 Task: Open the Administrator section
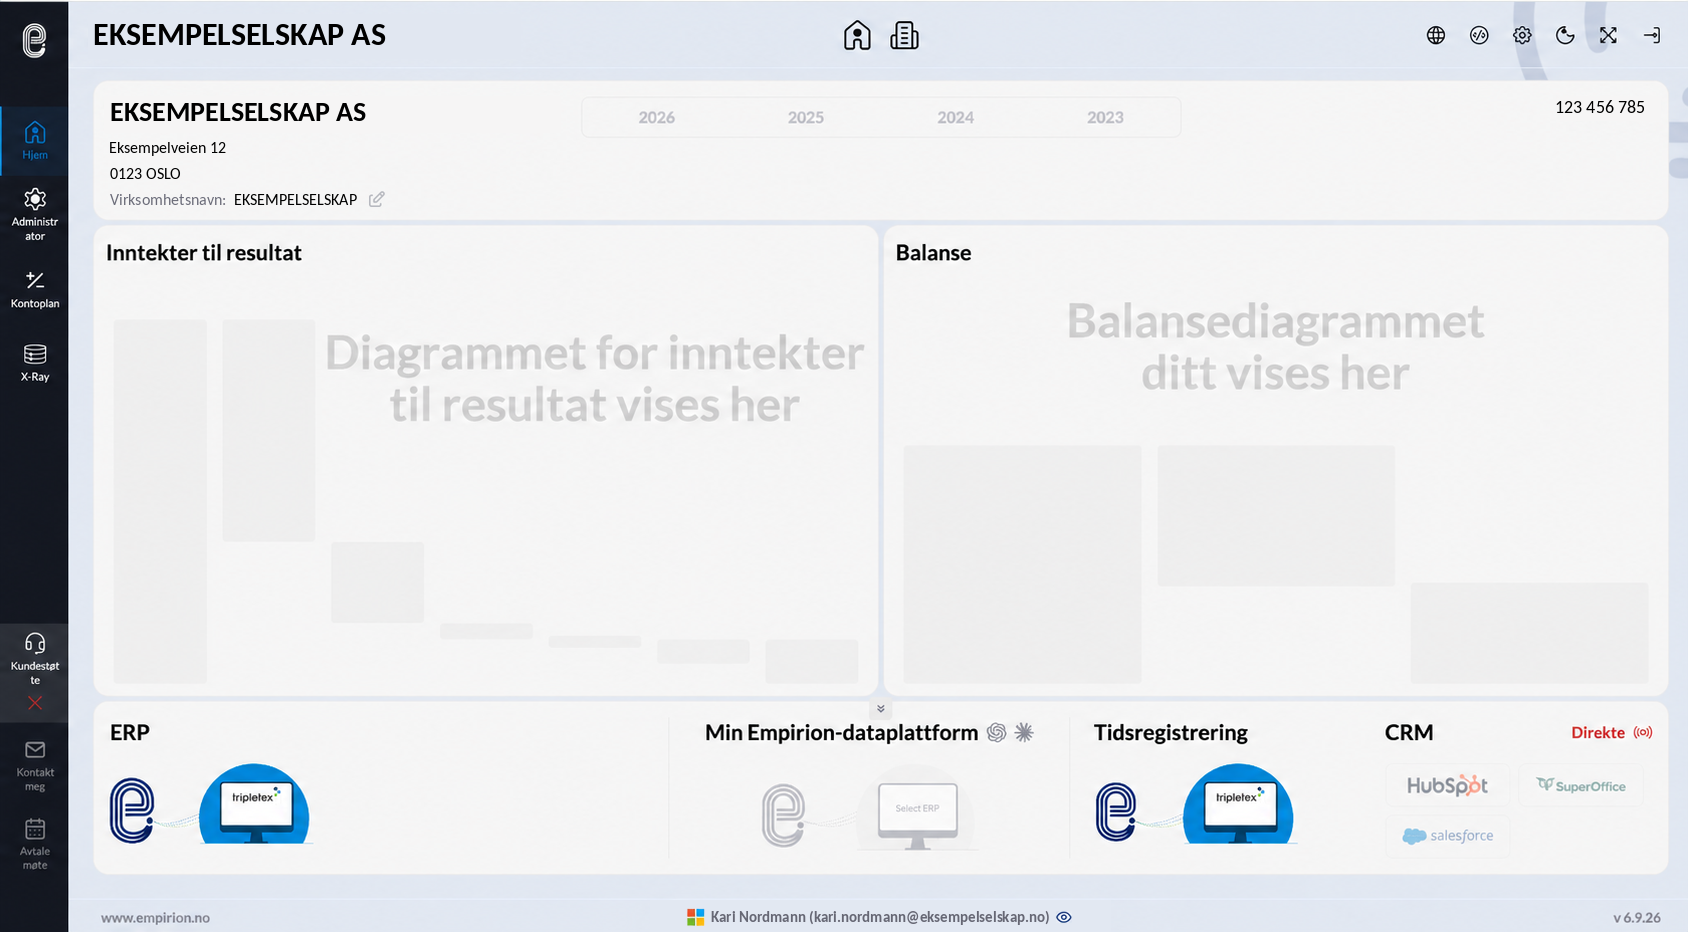tap(35, 214)
